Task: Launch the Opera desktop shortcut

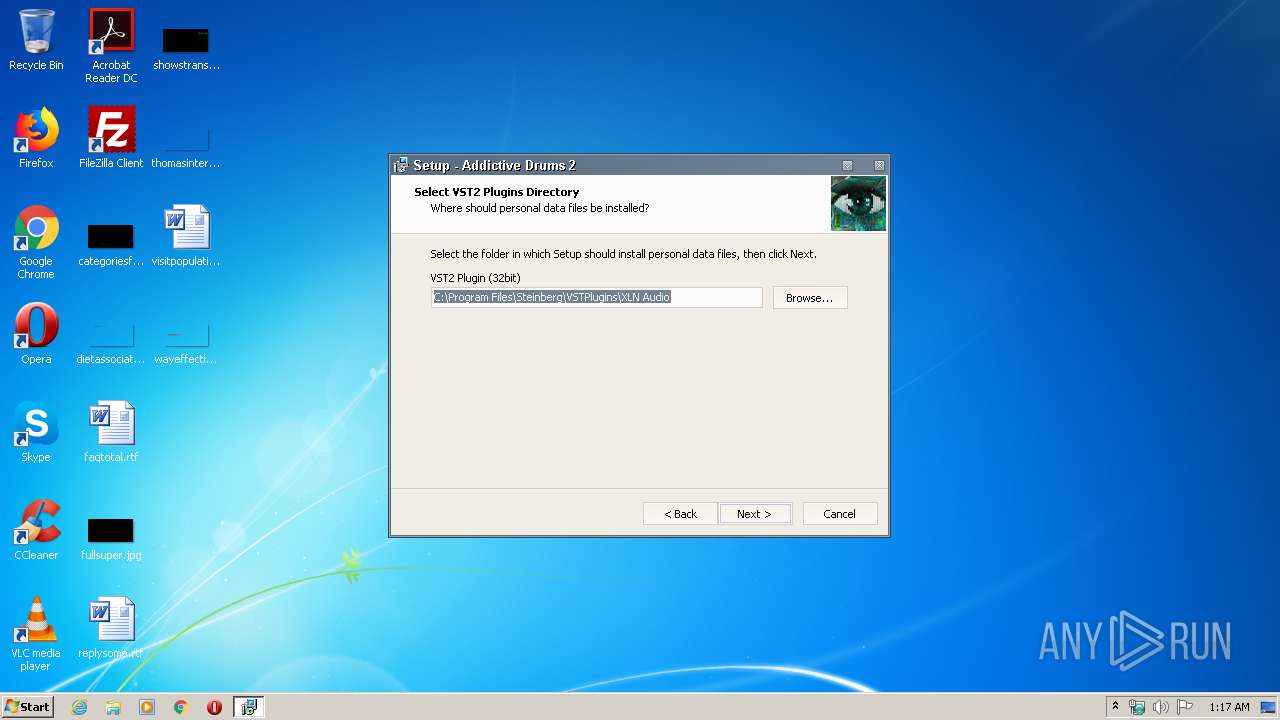Action: pyautogui.click(x=36, y=334)
